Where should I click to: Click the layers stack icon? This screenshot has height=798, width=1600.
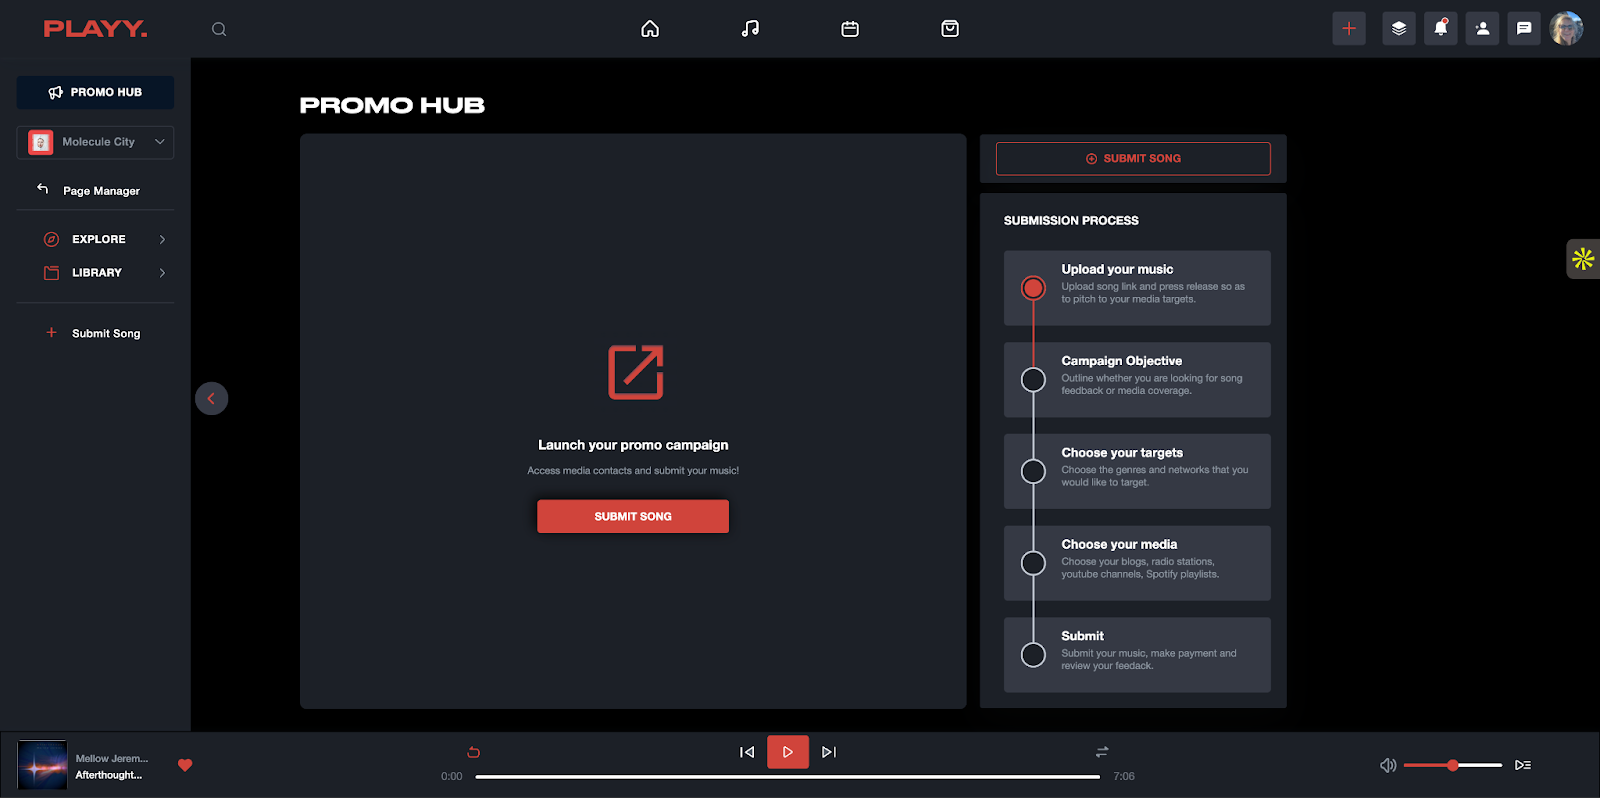(x=1398, y=28)
